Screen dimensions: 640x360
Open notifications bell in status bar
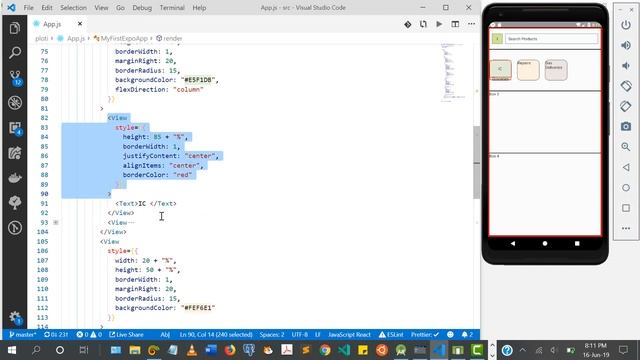pos(467,335)
